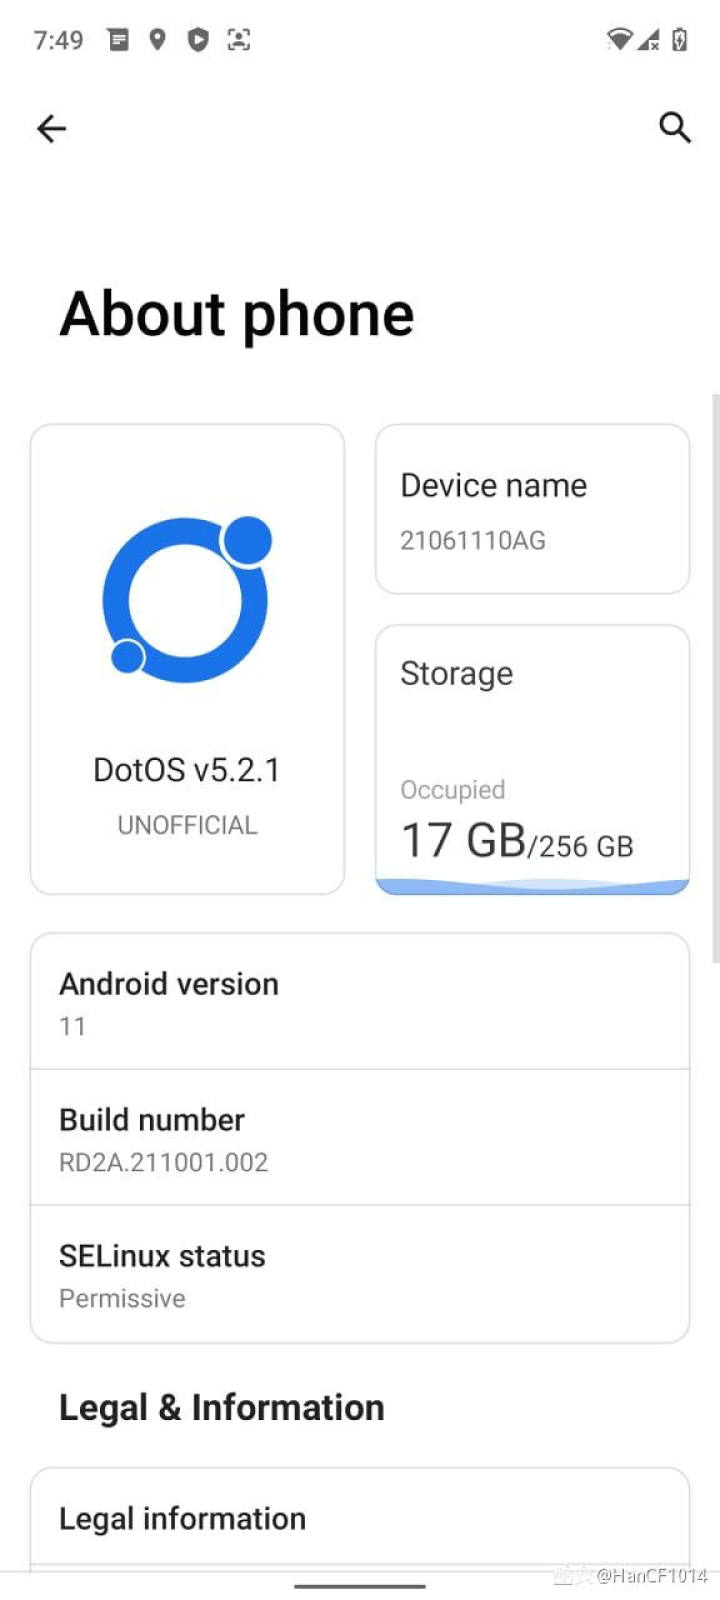Open the Storage card
The image size is (720, 1600).
tap(532, 760)
